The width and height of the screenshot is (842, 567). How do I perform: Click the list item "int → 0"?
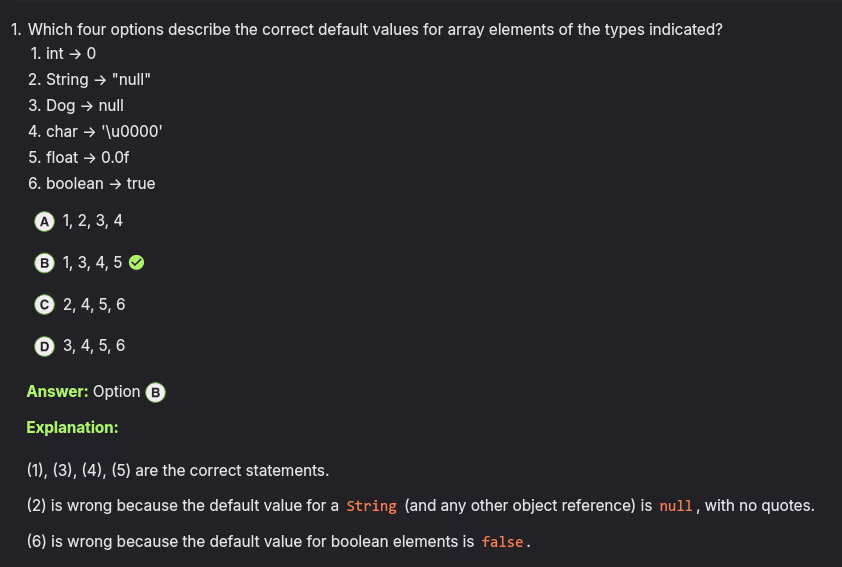point(70,54)
